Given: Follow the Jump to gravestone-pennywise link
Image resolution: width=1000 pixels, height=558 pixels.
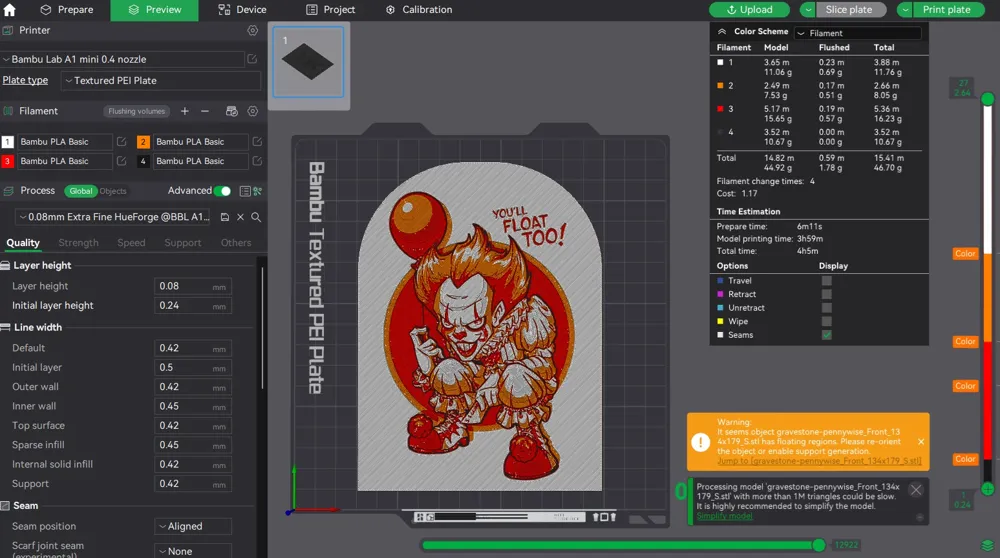Looking at the screenshot, I should coord(819,460).
